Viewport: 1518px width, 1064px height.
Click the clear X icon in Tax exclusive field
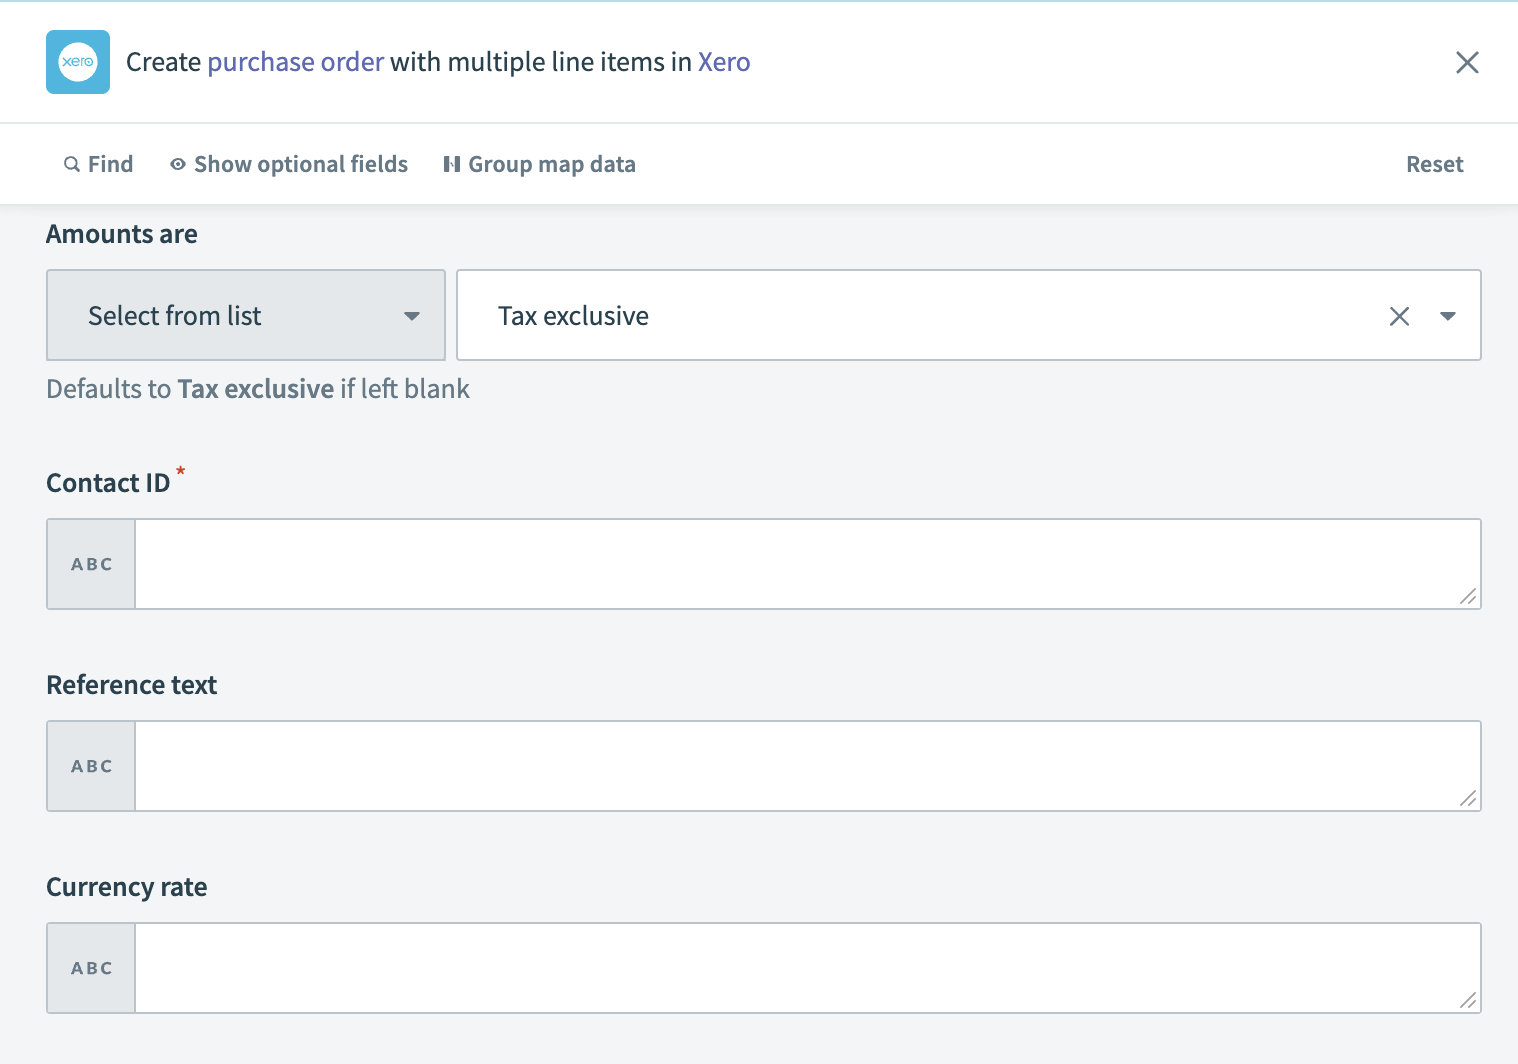1399,315
